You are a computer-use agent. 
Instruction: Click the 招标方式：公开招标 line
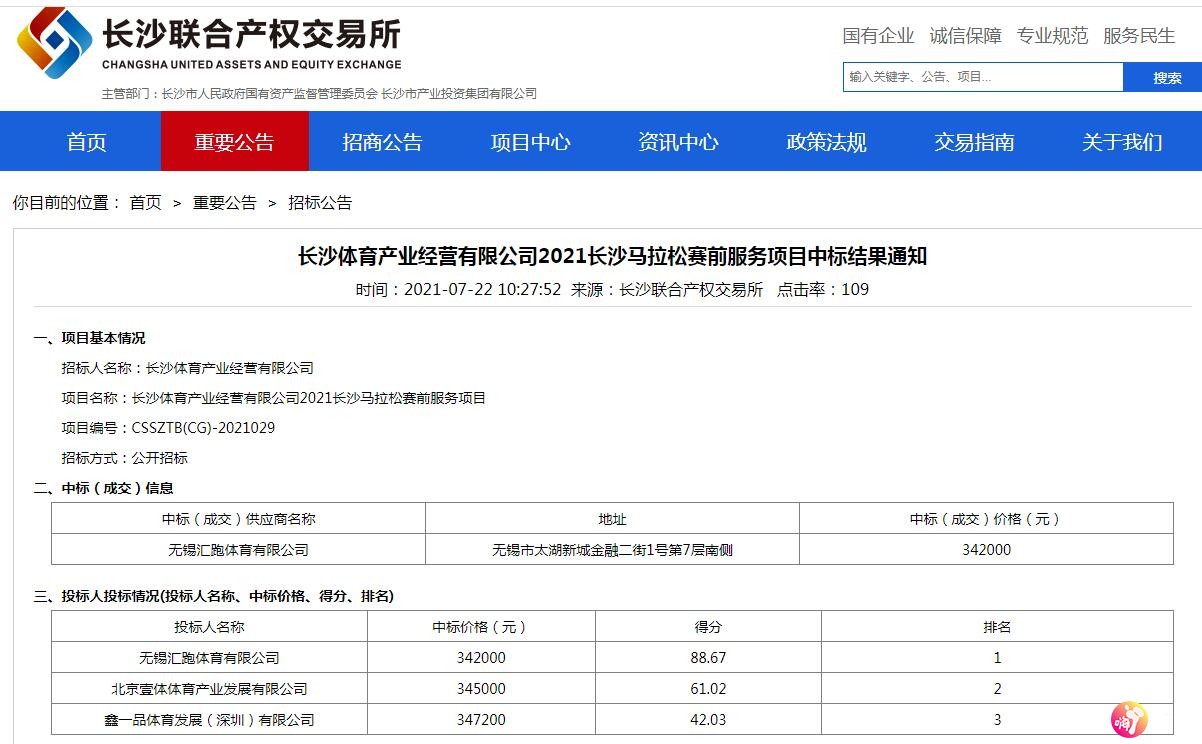point(124,458)
